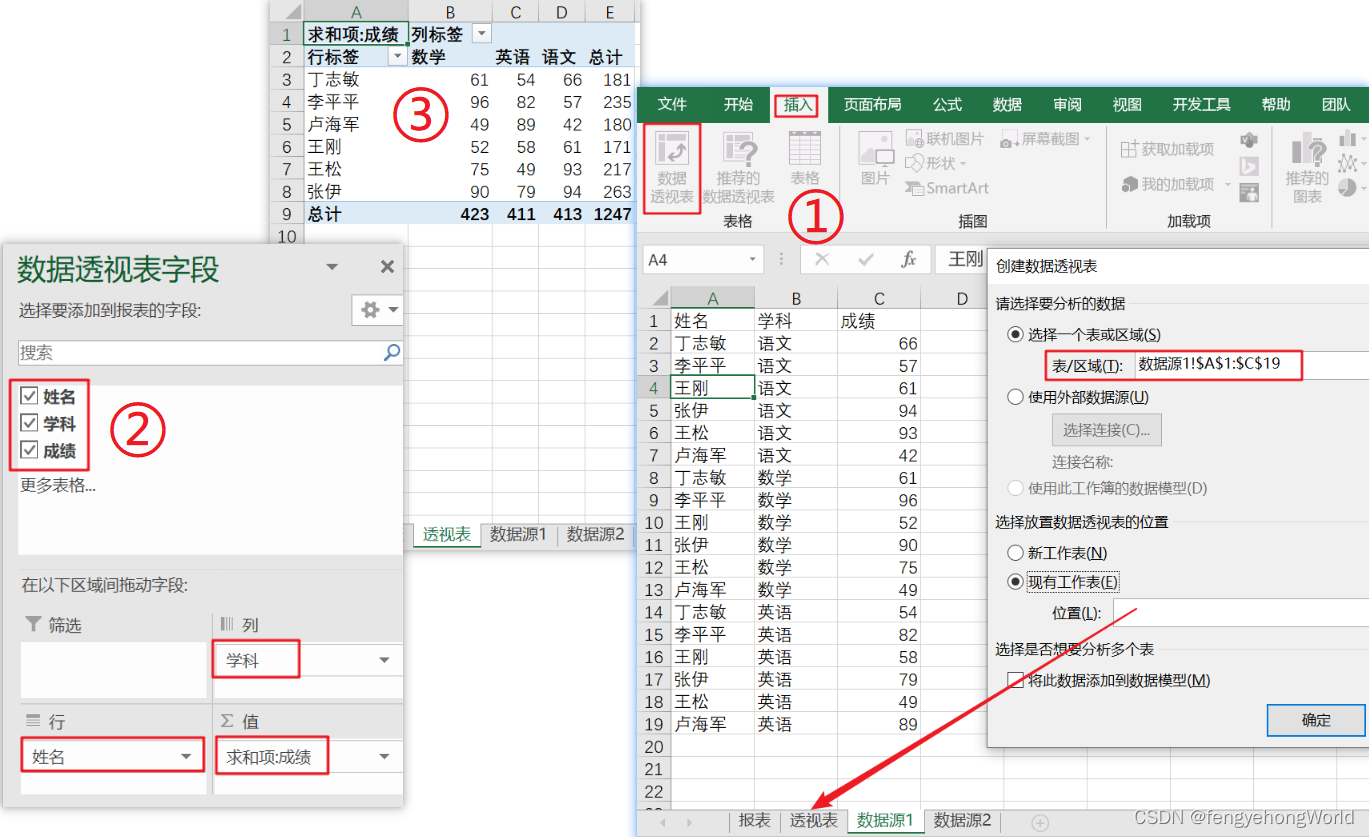
Task: Click the 选择连接(C)... button
Action: coord(1106,430)
